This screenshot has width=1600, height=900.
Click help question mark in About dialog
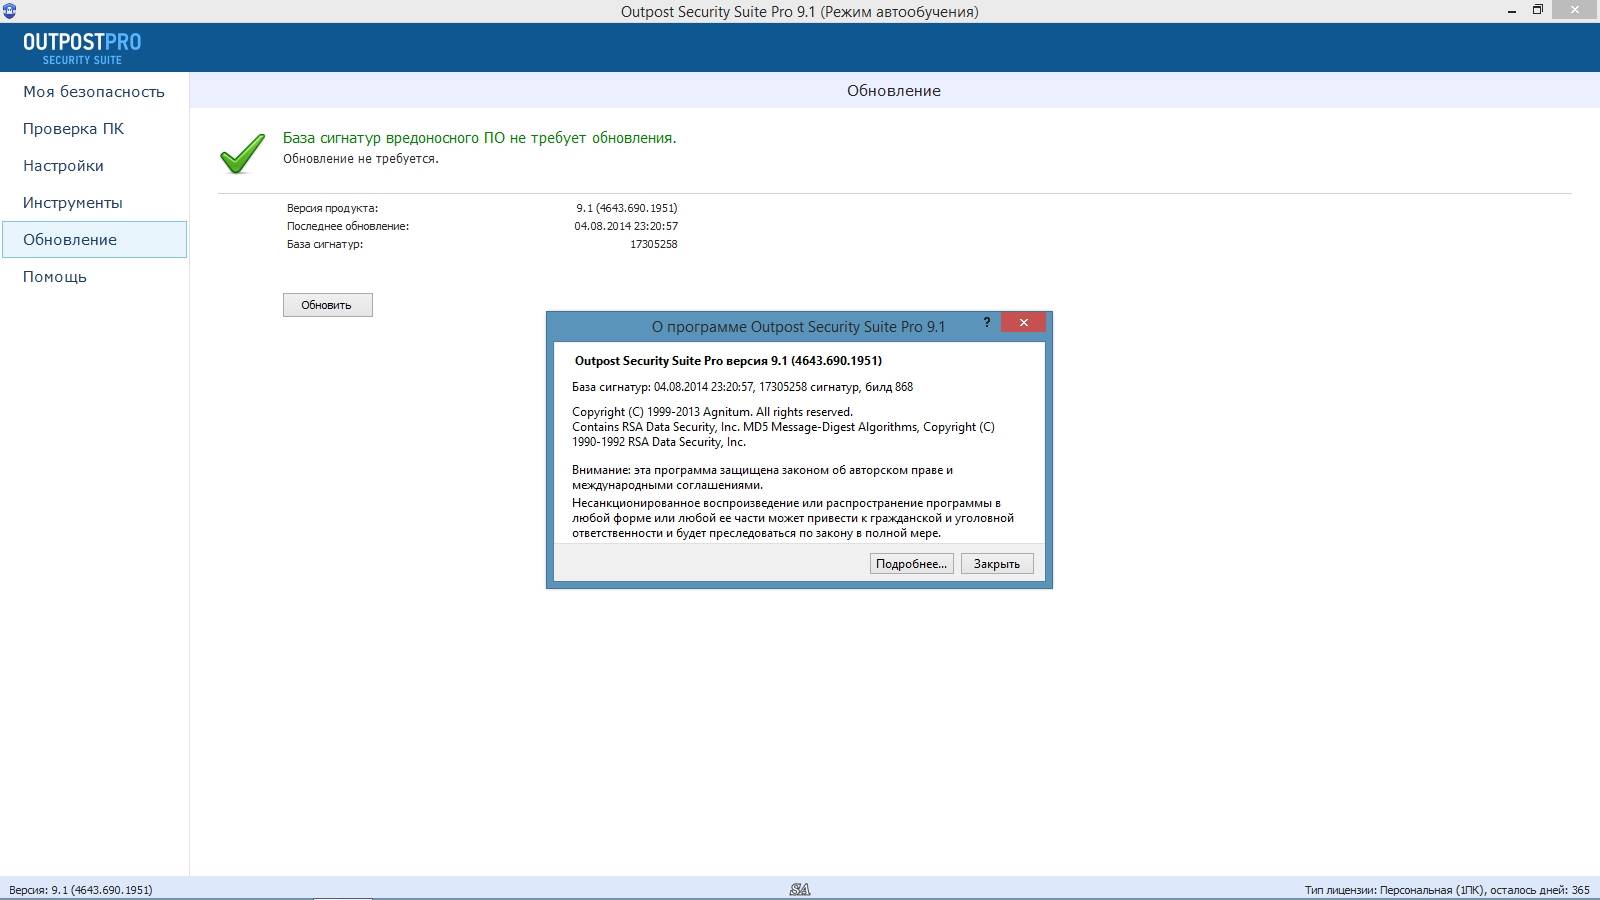(986, 322)
